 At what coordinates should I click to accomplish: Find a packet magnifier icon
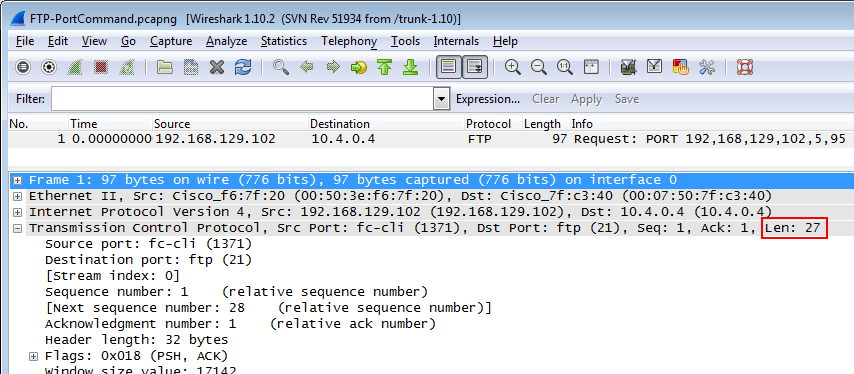(x=281, y=68)
